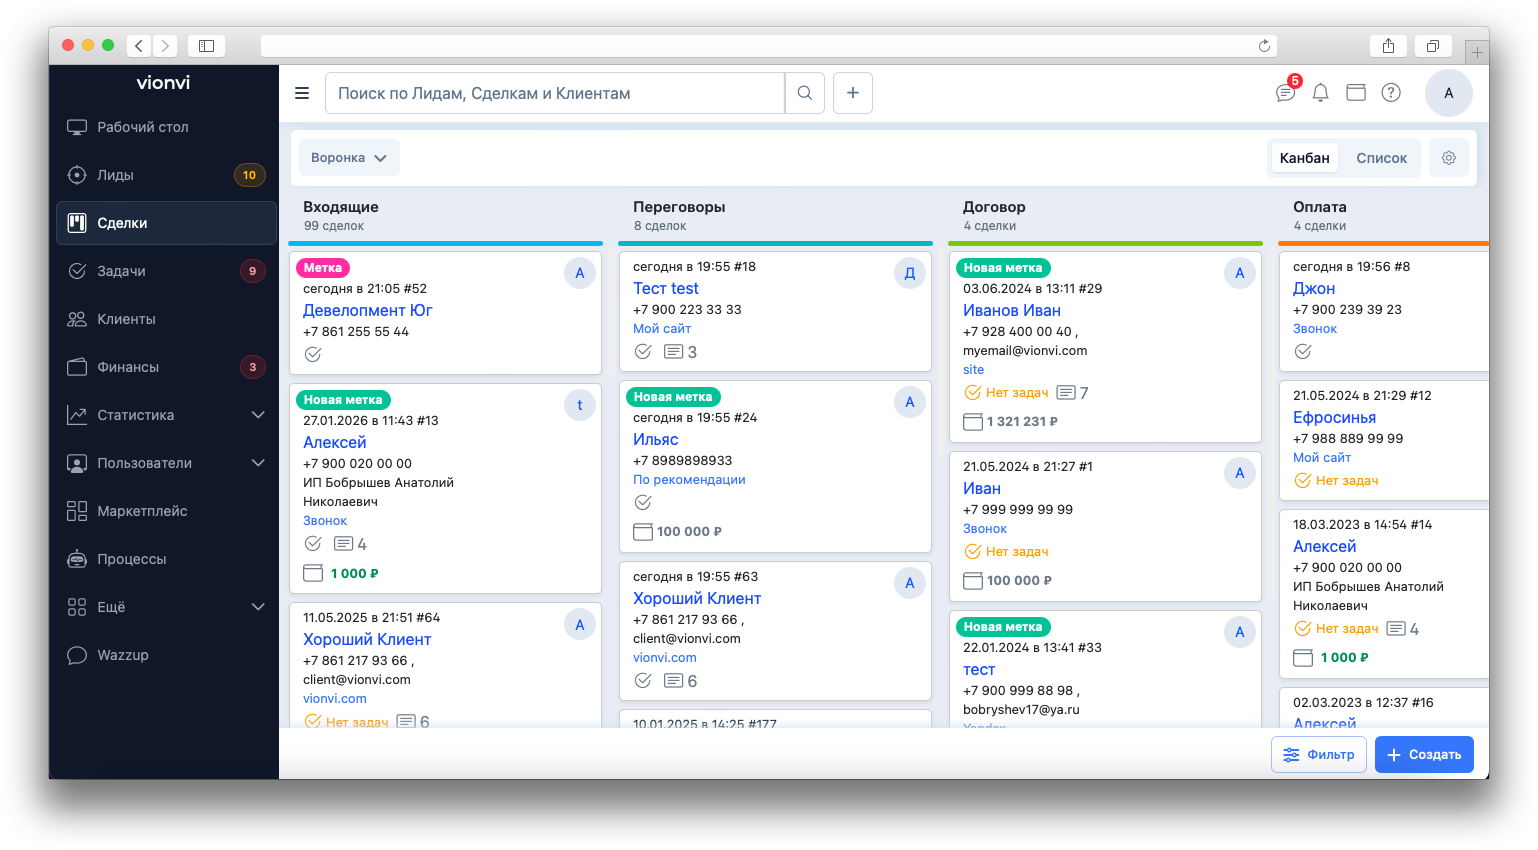Open the Воронка funnel dropdown

click(349, 157)
